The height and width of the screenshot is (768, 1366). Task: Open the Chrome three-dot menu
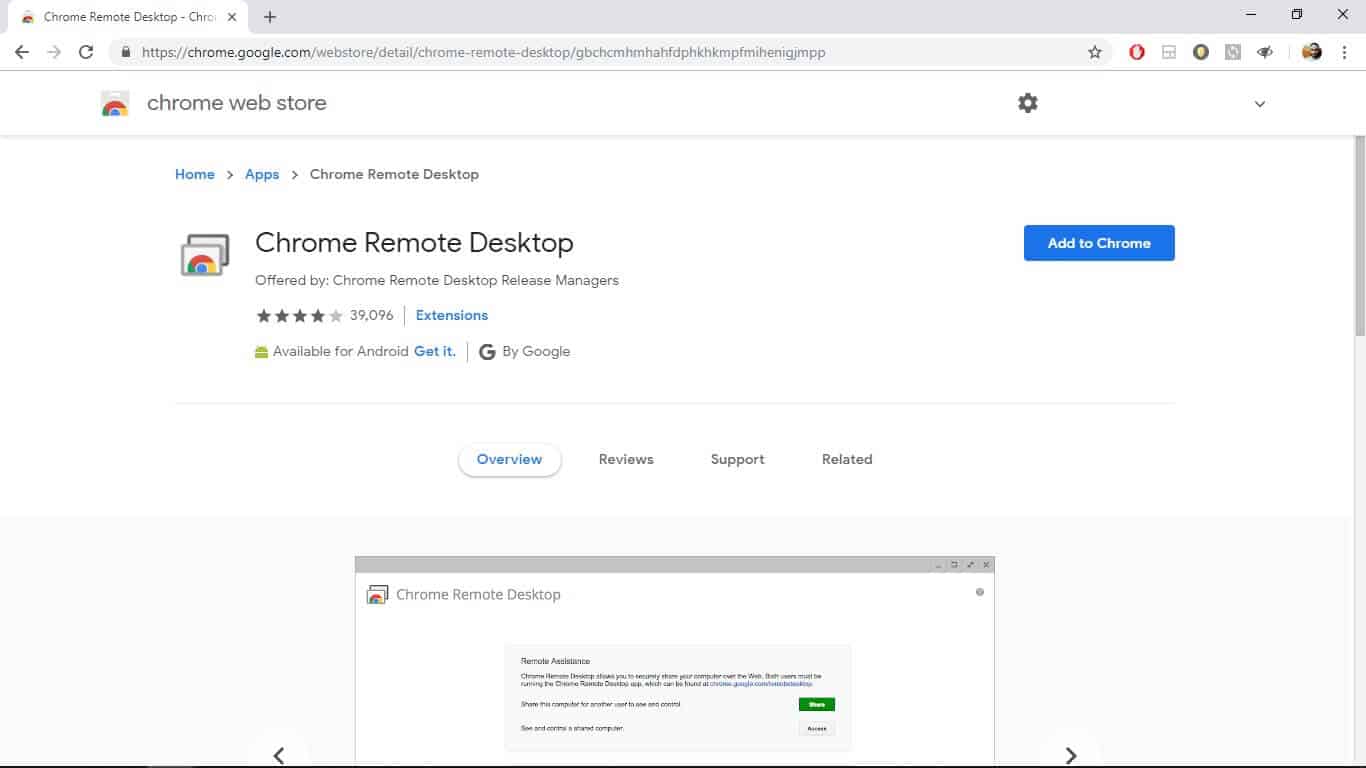pos(1344,52)
